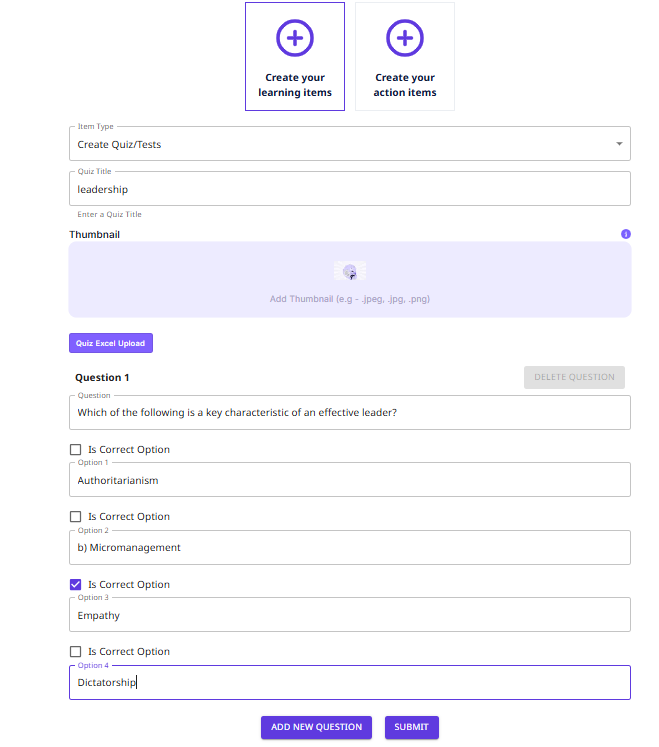Click the Add New Question button
This screenshot has width=659, height=747.
pyautogui.click(x=316, y=727)
